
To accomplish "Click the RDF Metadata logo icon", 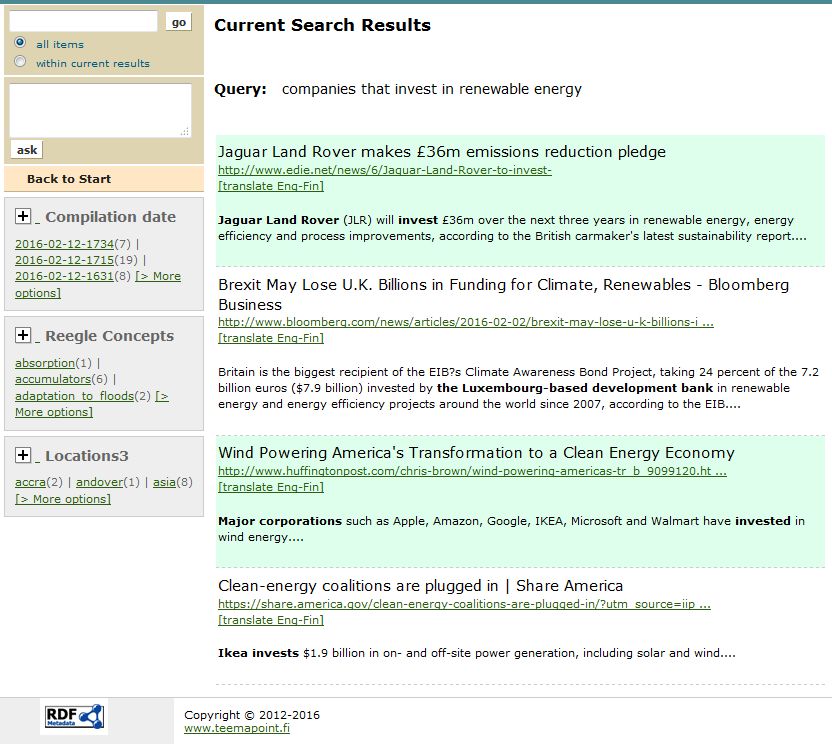I will coord(74,716).
